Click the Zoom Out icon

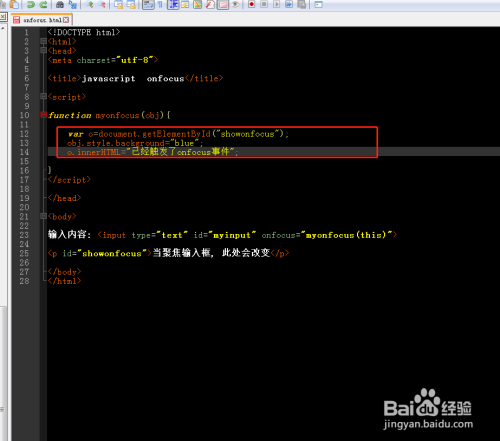pyautogui.click(x=102, y=4)
